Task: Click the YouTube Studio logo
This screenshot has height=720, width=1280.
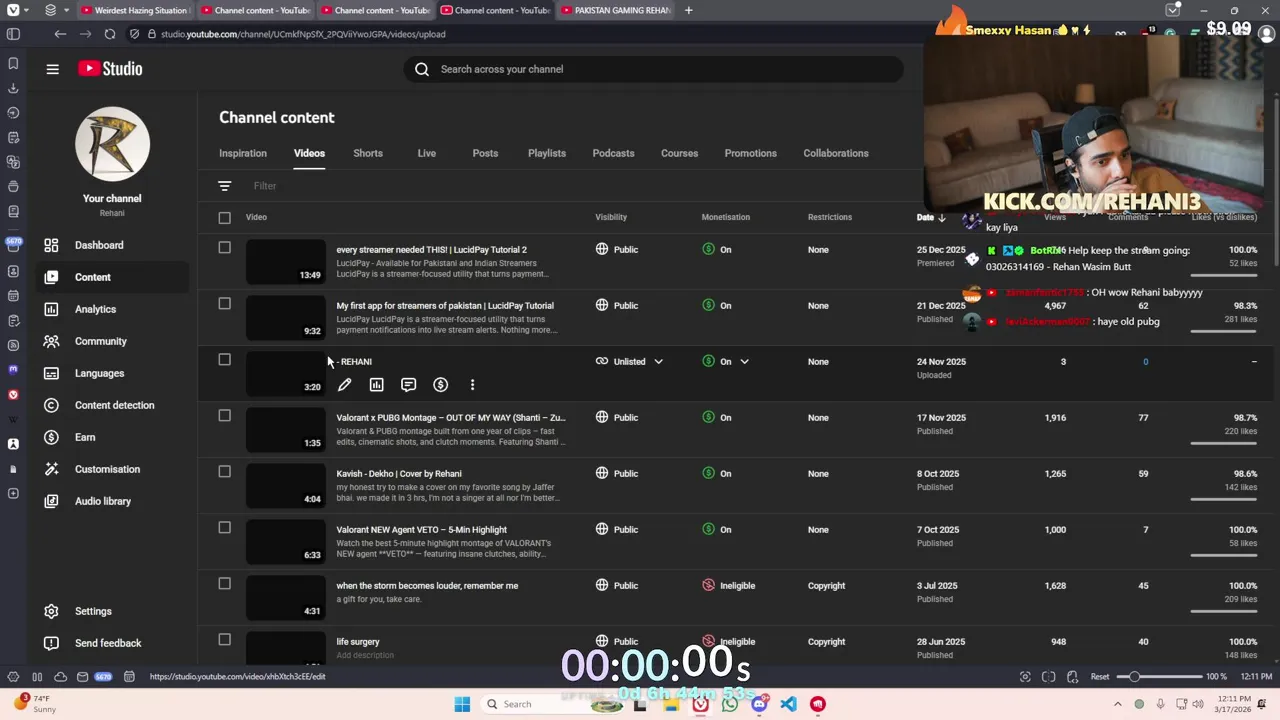Action: [110, 69]
